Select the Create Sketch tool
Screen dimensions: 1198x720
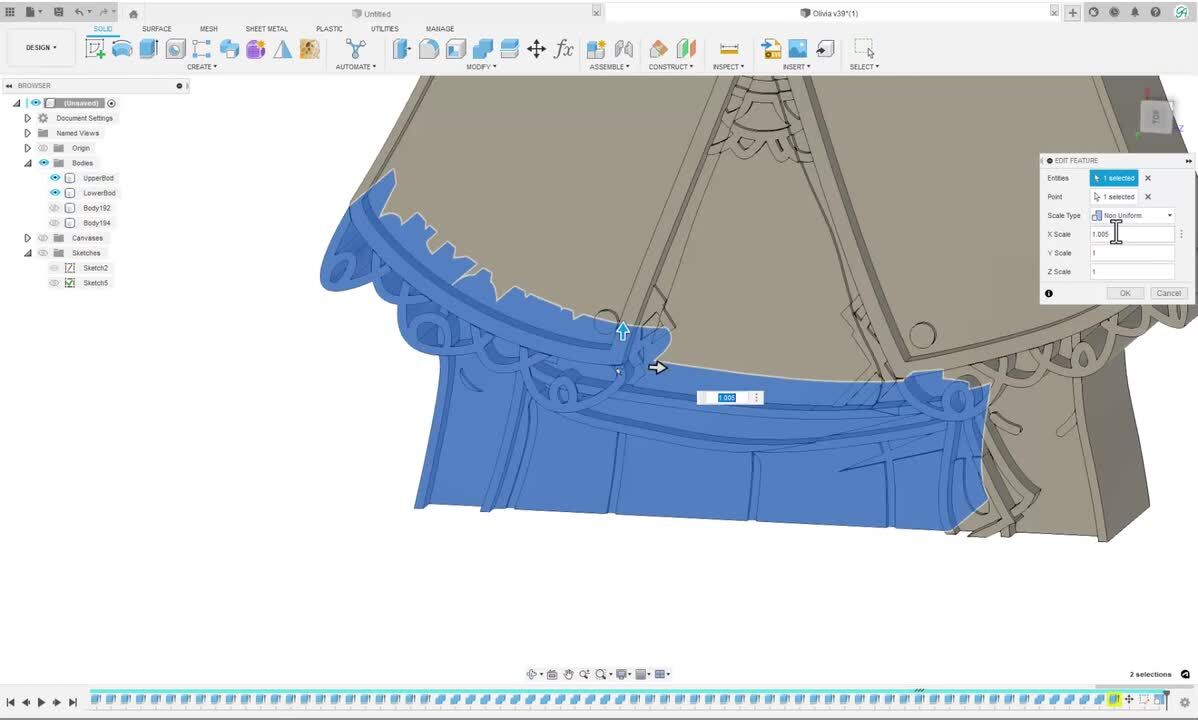[96, 49]
